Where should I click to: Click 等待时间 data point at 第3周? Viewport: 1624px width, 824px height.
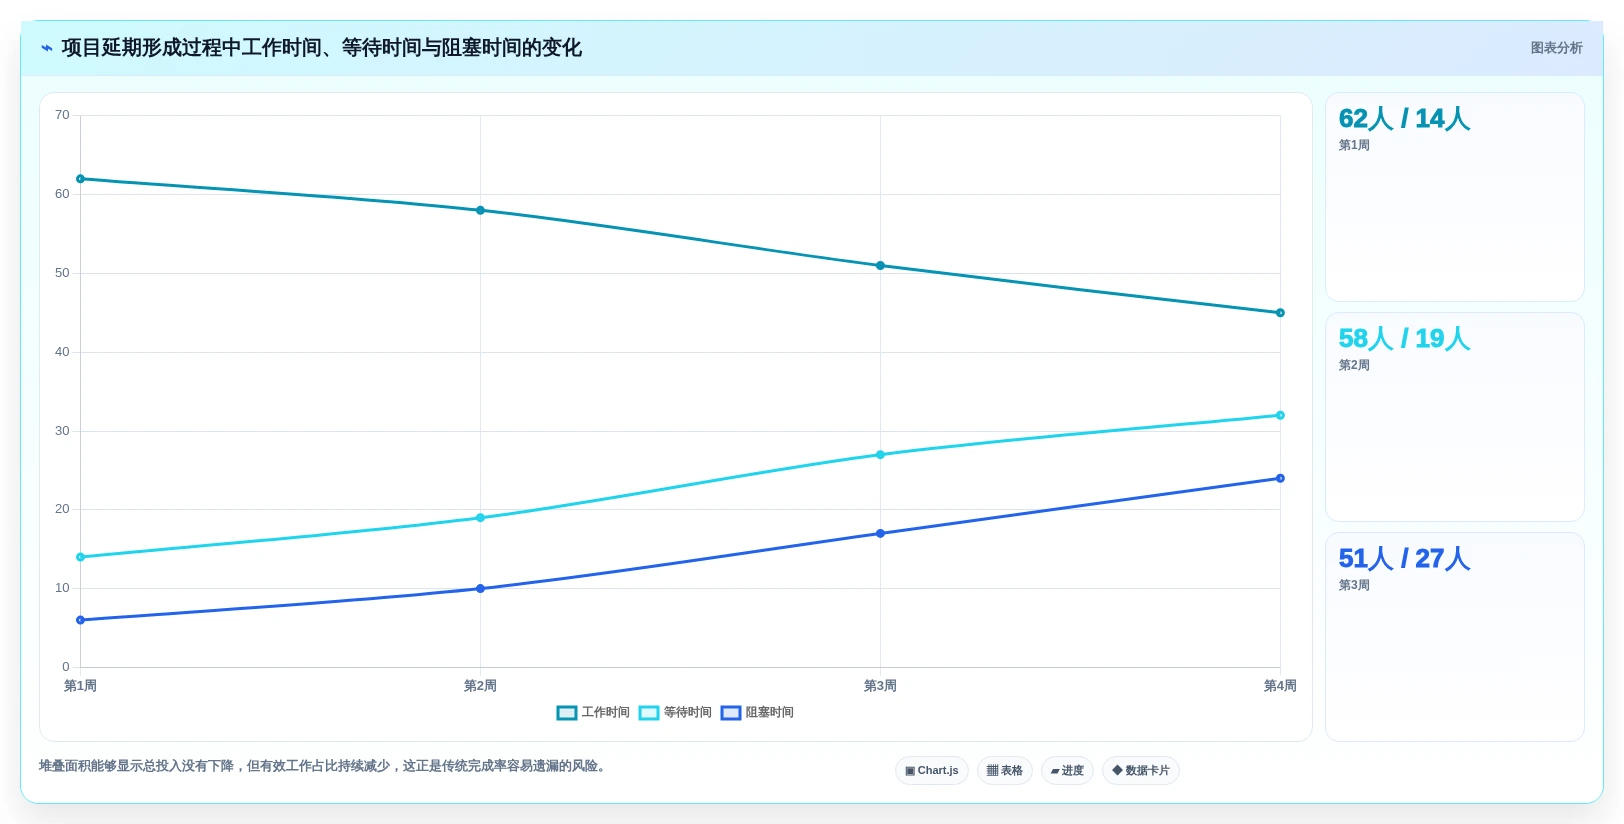[880, 455]
